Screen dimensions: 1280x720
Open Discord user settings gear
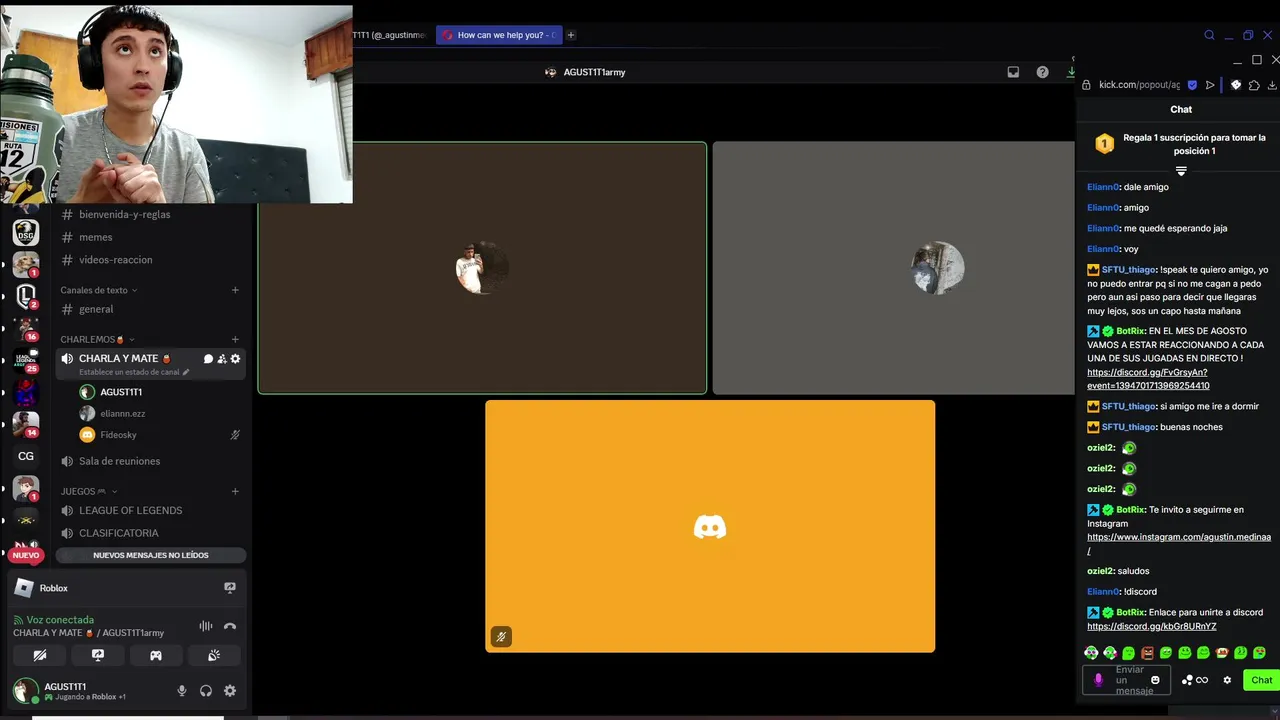[x=230, y=690]
